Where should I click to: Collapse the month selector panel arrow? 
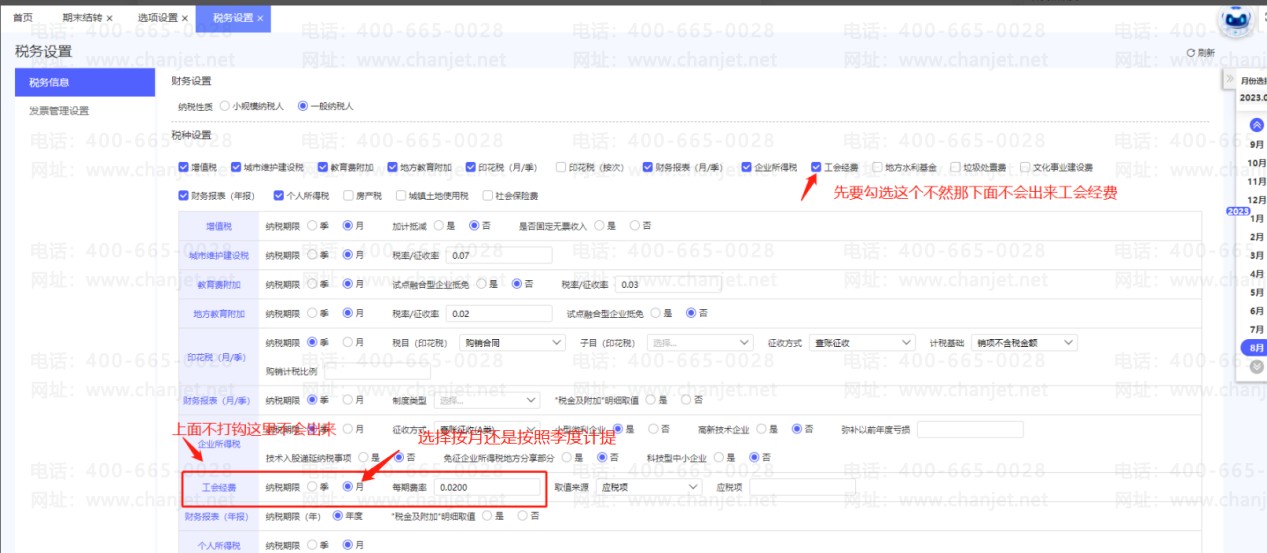[1229, 80]
